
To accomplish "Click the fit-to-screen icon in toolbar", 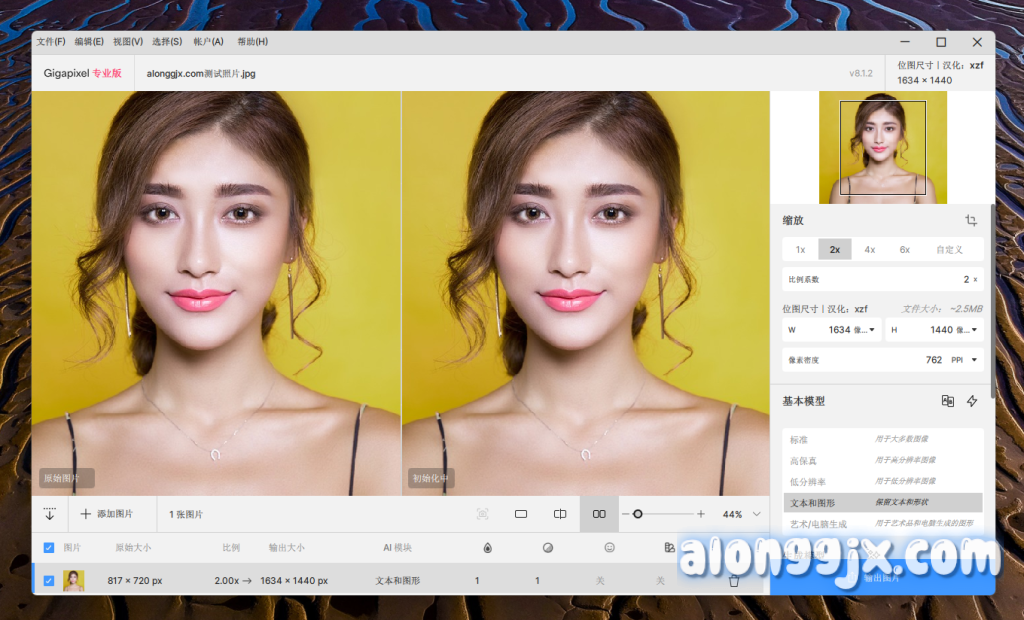I will 483,514.
